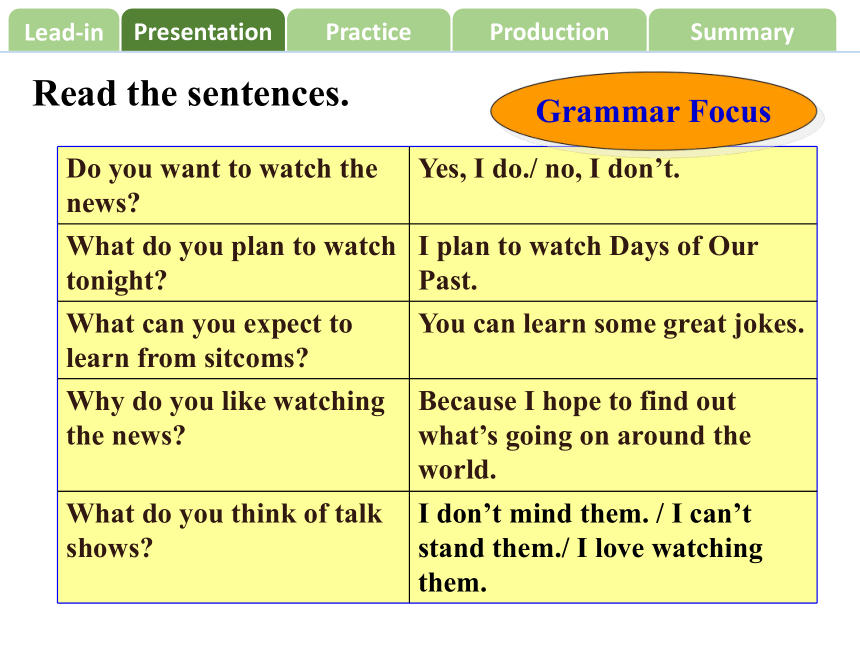Select the 'Read the sentences.' heading

(191, 94)
